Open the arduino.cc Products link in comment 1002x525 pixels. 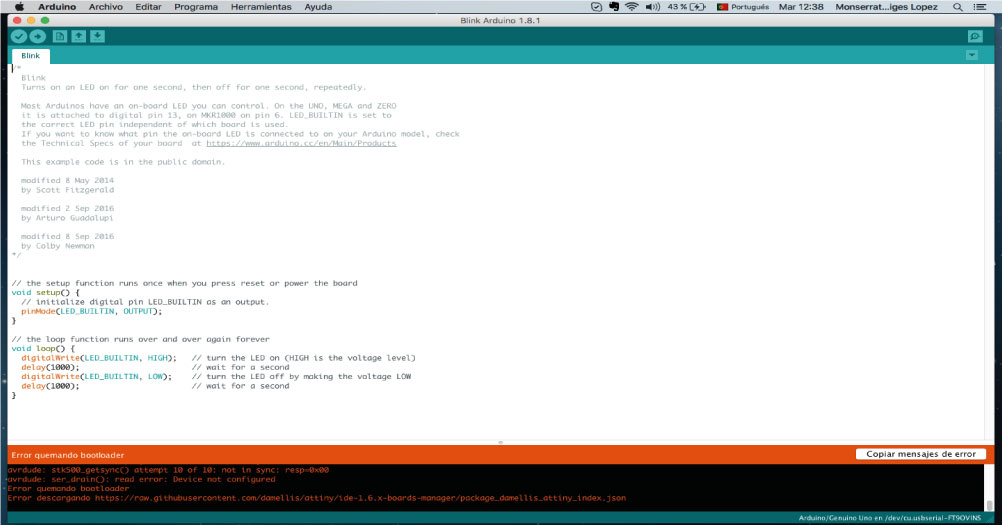301,143
